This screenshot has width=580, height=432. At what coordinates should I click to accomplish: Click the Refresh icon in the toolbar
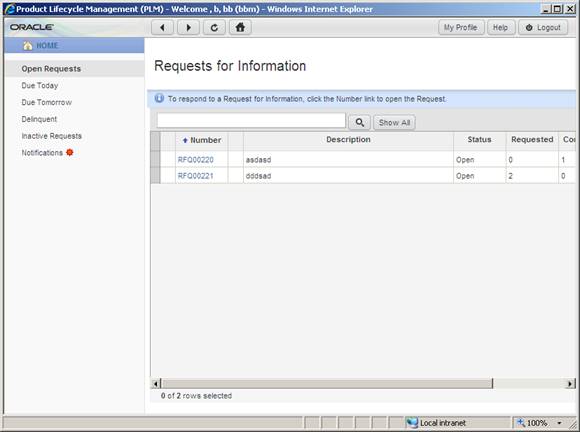coord(214,27)
